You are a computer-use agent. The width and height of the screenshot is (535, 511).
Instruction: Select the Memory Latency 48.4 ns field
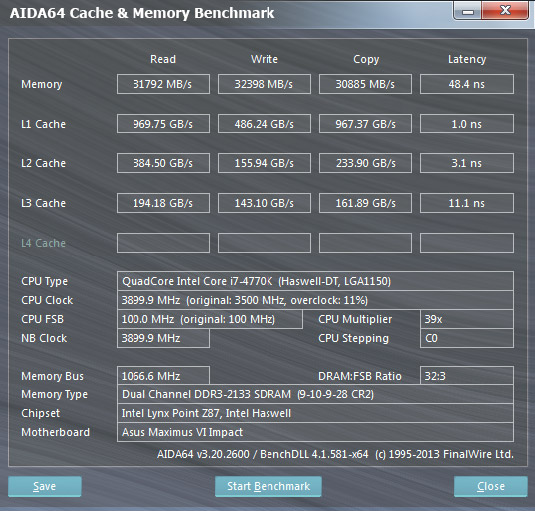[467, 84]
